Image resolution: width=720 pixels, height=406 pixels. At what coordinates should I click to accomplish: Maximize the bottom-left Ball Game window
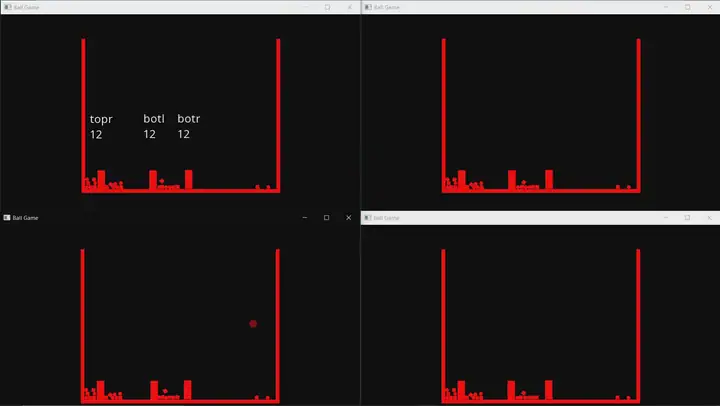click(326, 218)
